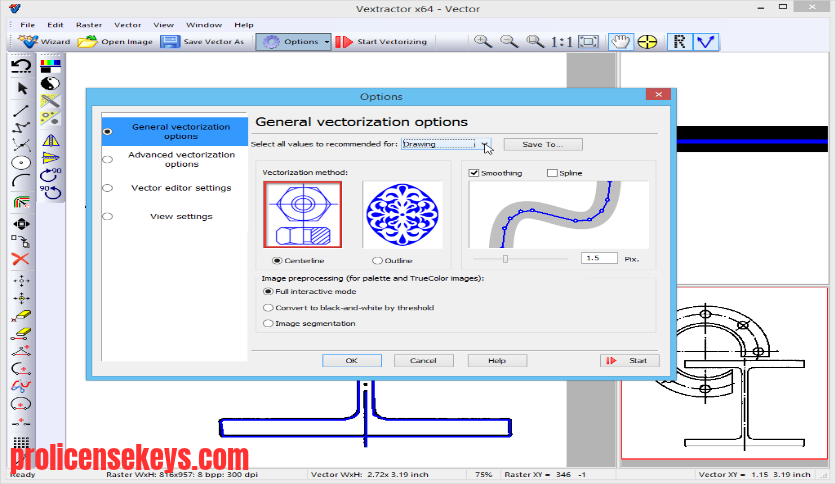The width and height of the screenshot is (836, 484).
Task: Select the arc drawing tool
Action: (x=21, y=181)
